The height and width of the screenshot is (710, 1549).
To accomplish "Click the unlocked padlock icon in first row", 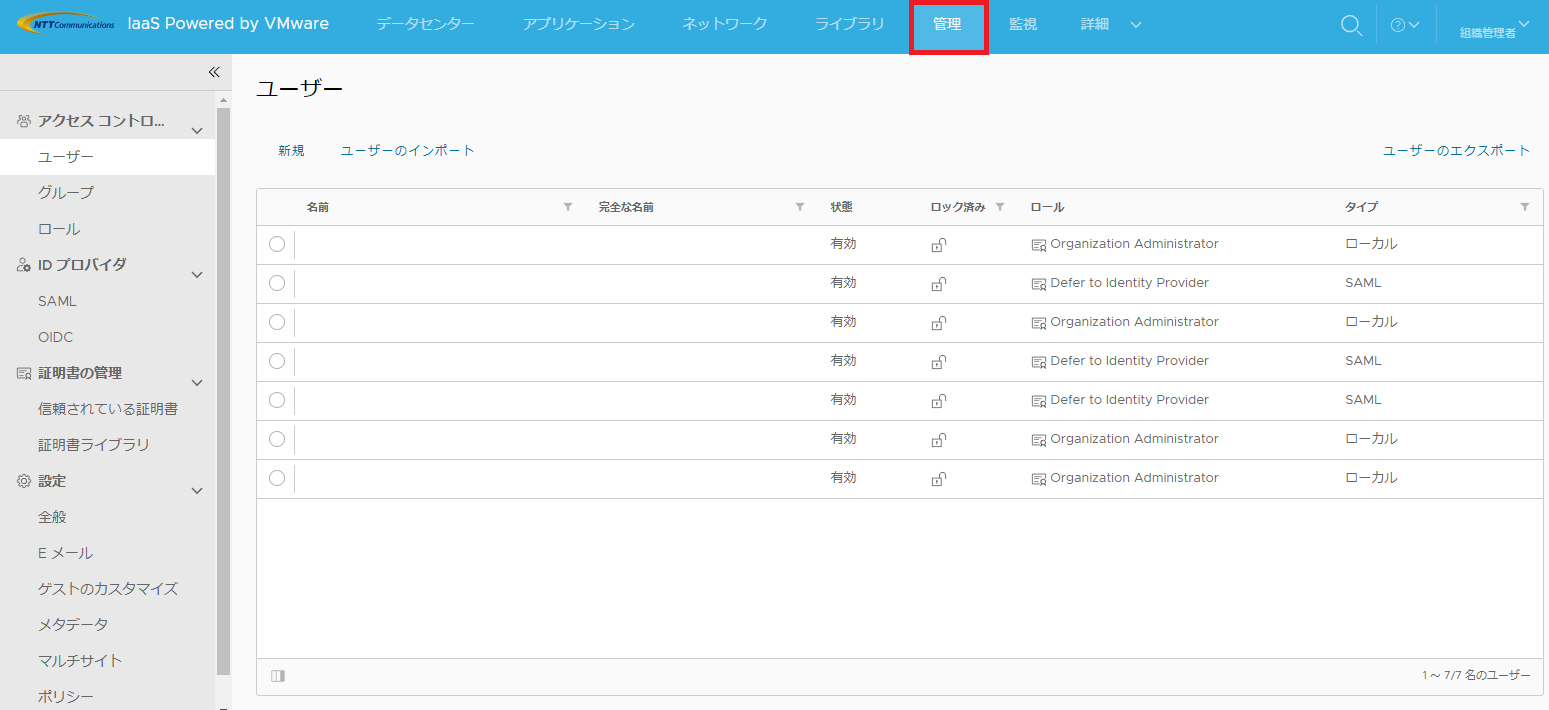I will (x=939, y=245).
